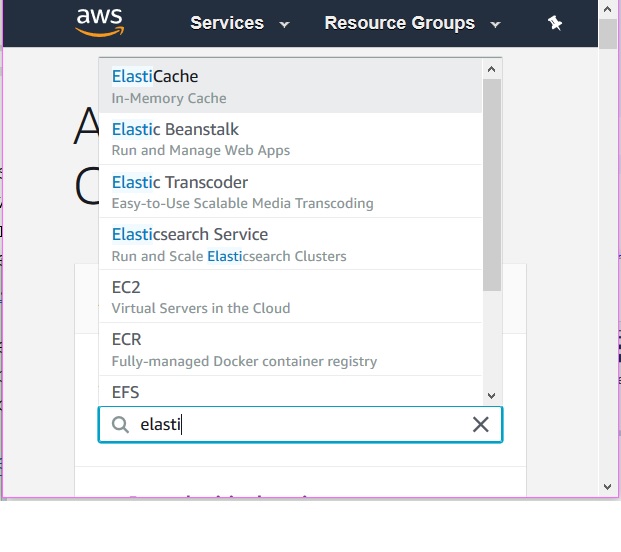Open the Resource Groups menu
The height and width of the screenshot is (552, 621).
click(399, 23)
